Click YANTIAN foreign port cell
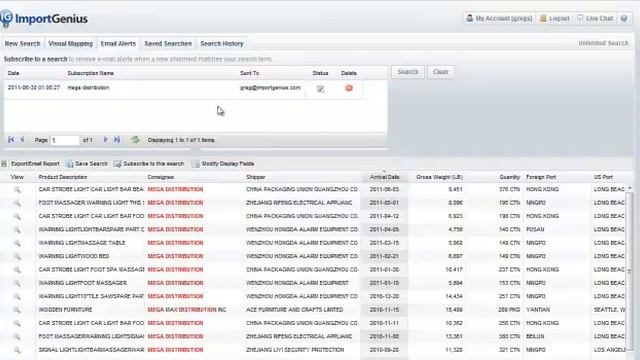 [x=538, y=310]
